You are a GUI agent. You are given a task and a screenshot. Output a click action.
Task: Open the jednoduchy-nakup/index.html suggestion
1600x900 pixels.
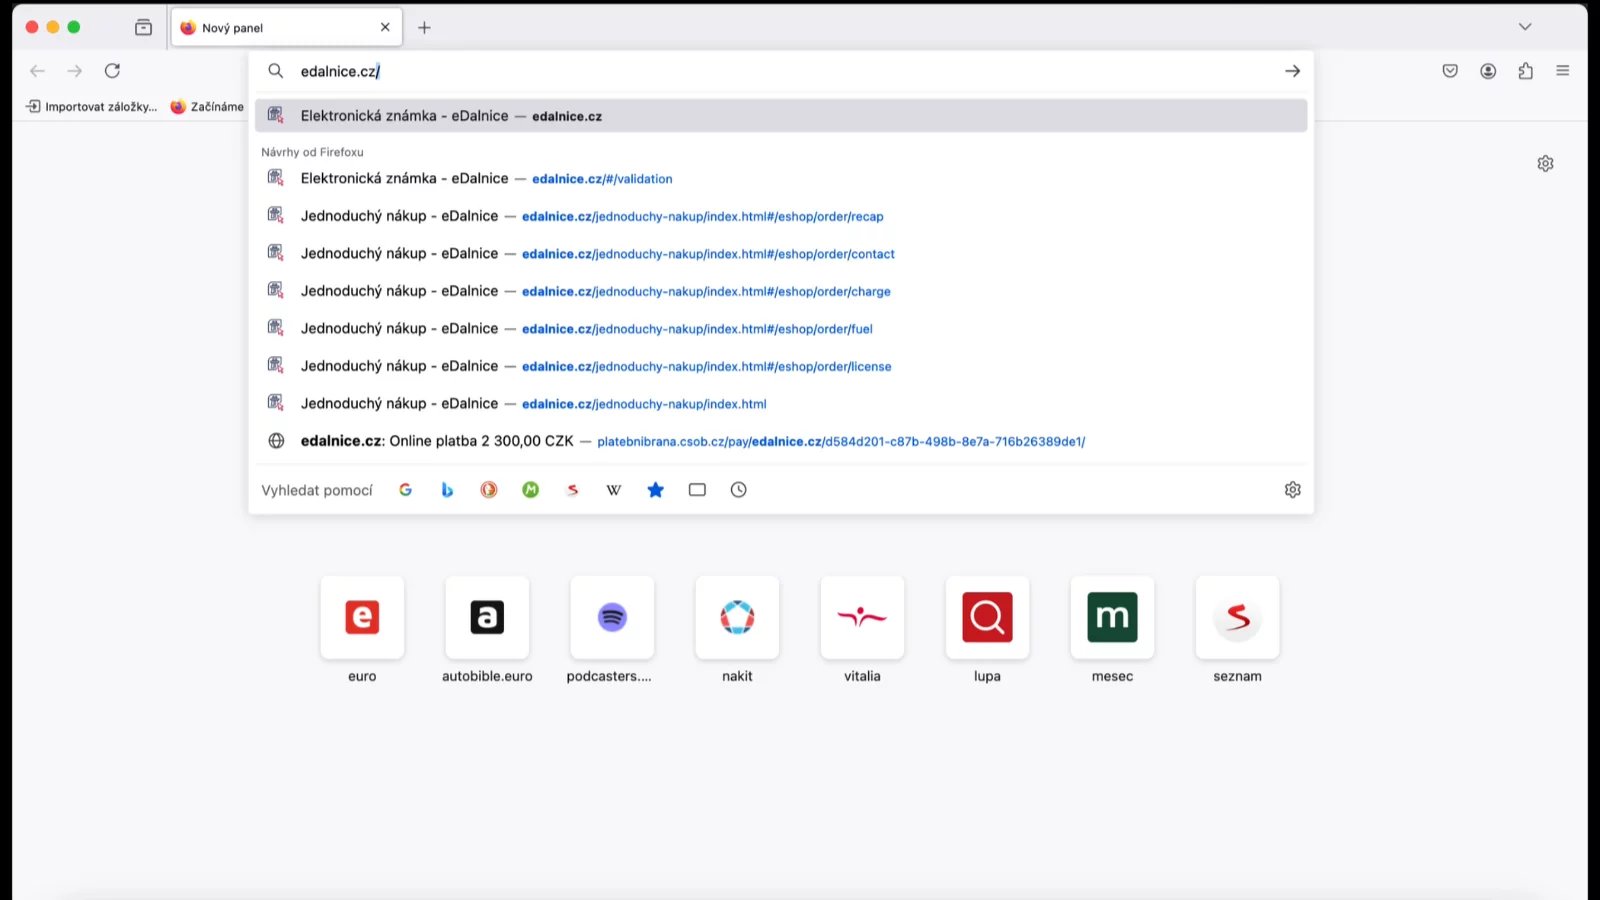point(781,404)
